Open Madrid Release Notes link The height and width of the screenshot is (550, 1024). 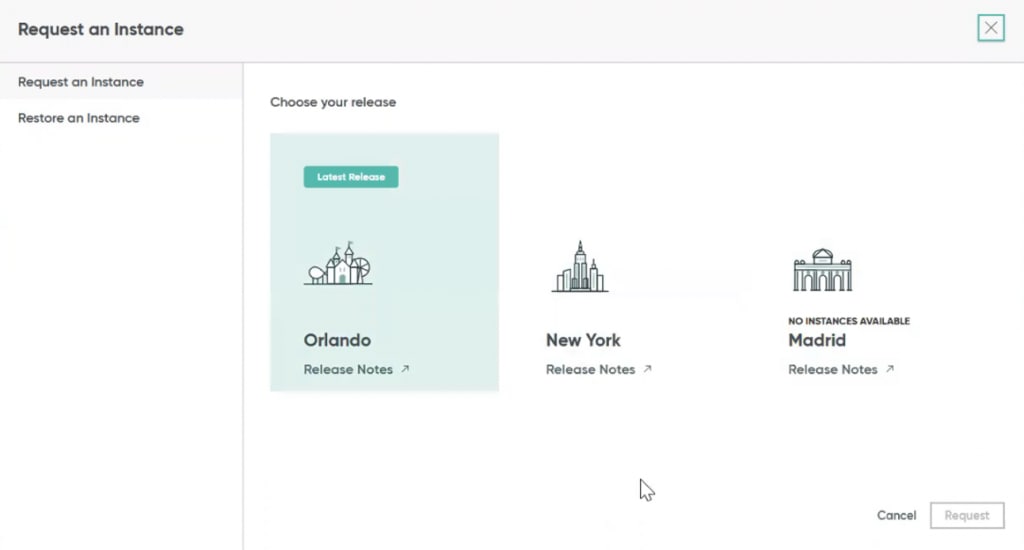(841, 370)
